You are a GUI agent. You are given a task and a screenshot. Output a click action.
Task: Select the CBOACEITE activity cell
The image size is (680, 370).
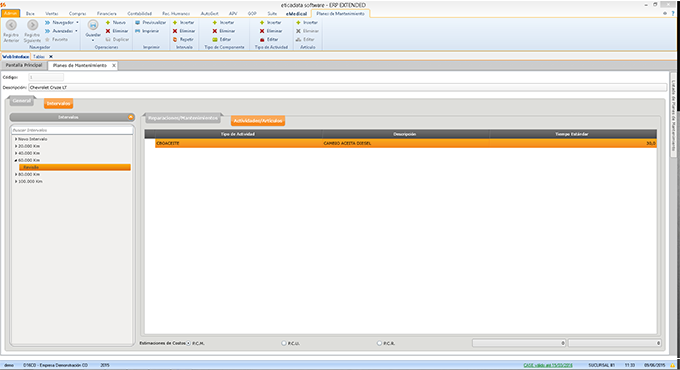click(x=238, y=143)
